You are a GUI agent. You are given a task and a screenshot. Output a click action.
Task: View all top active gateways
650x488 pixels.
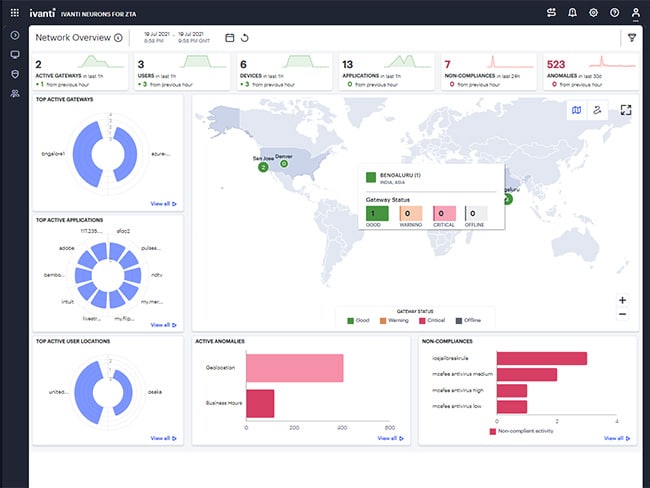coord(163,204)
